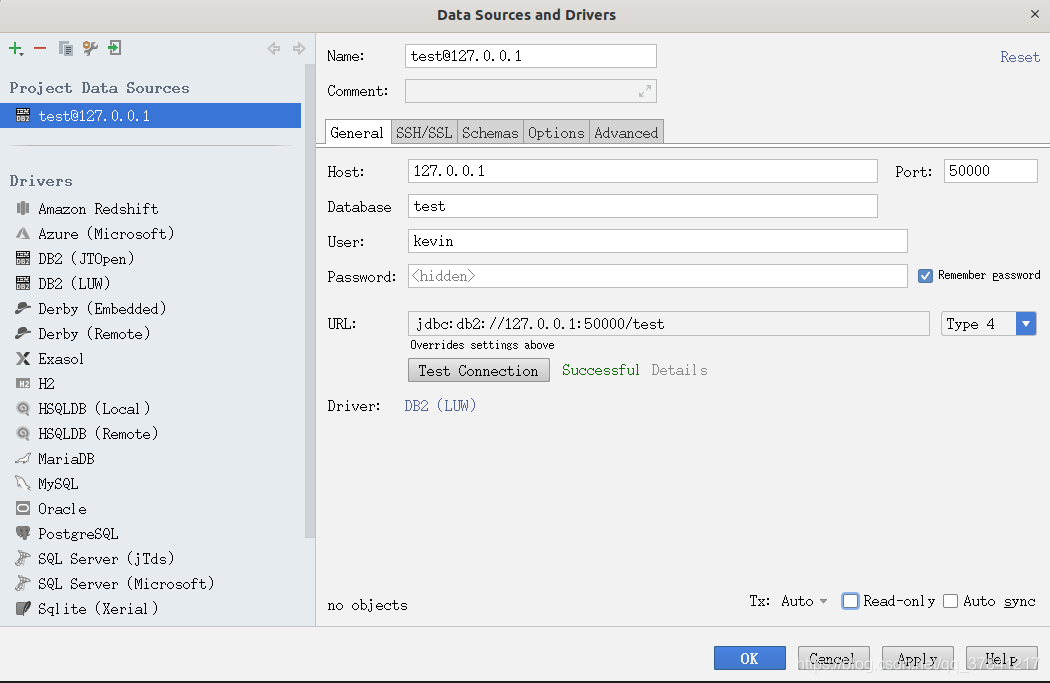Confirm with the OK button
1050x683 pixels.
[749, 658]
